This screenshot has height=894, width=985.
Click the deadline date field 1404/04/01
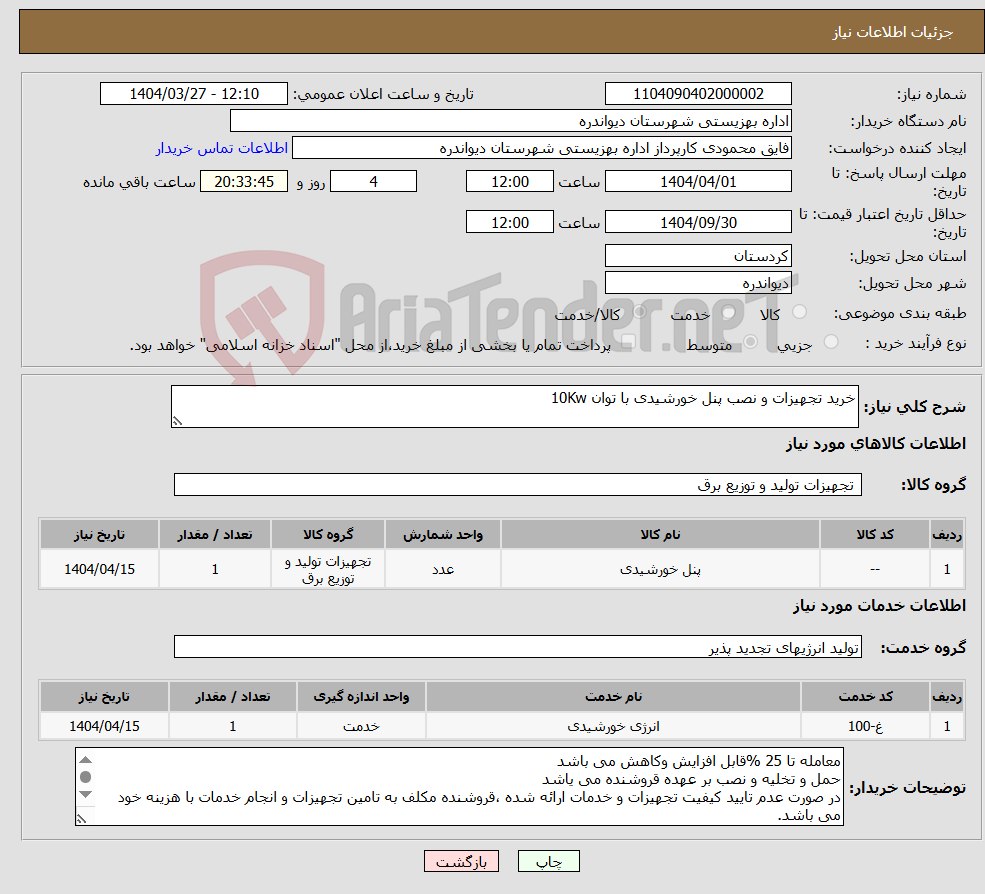click(698, 181)
